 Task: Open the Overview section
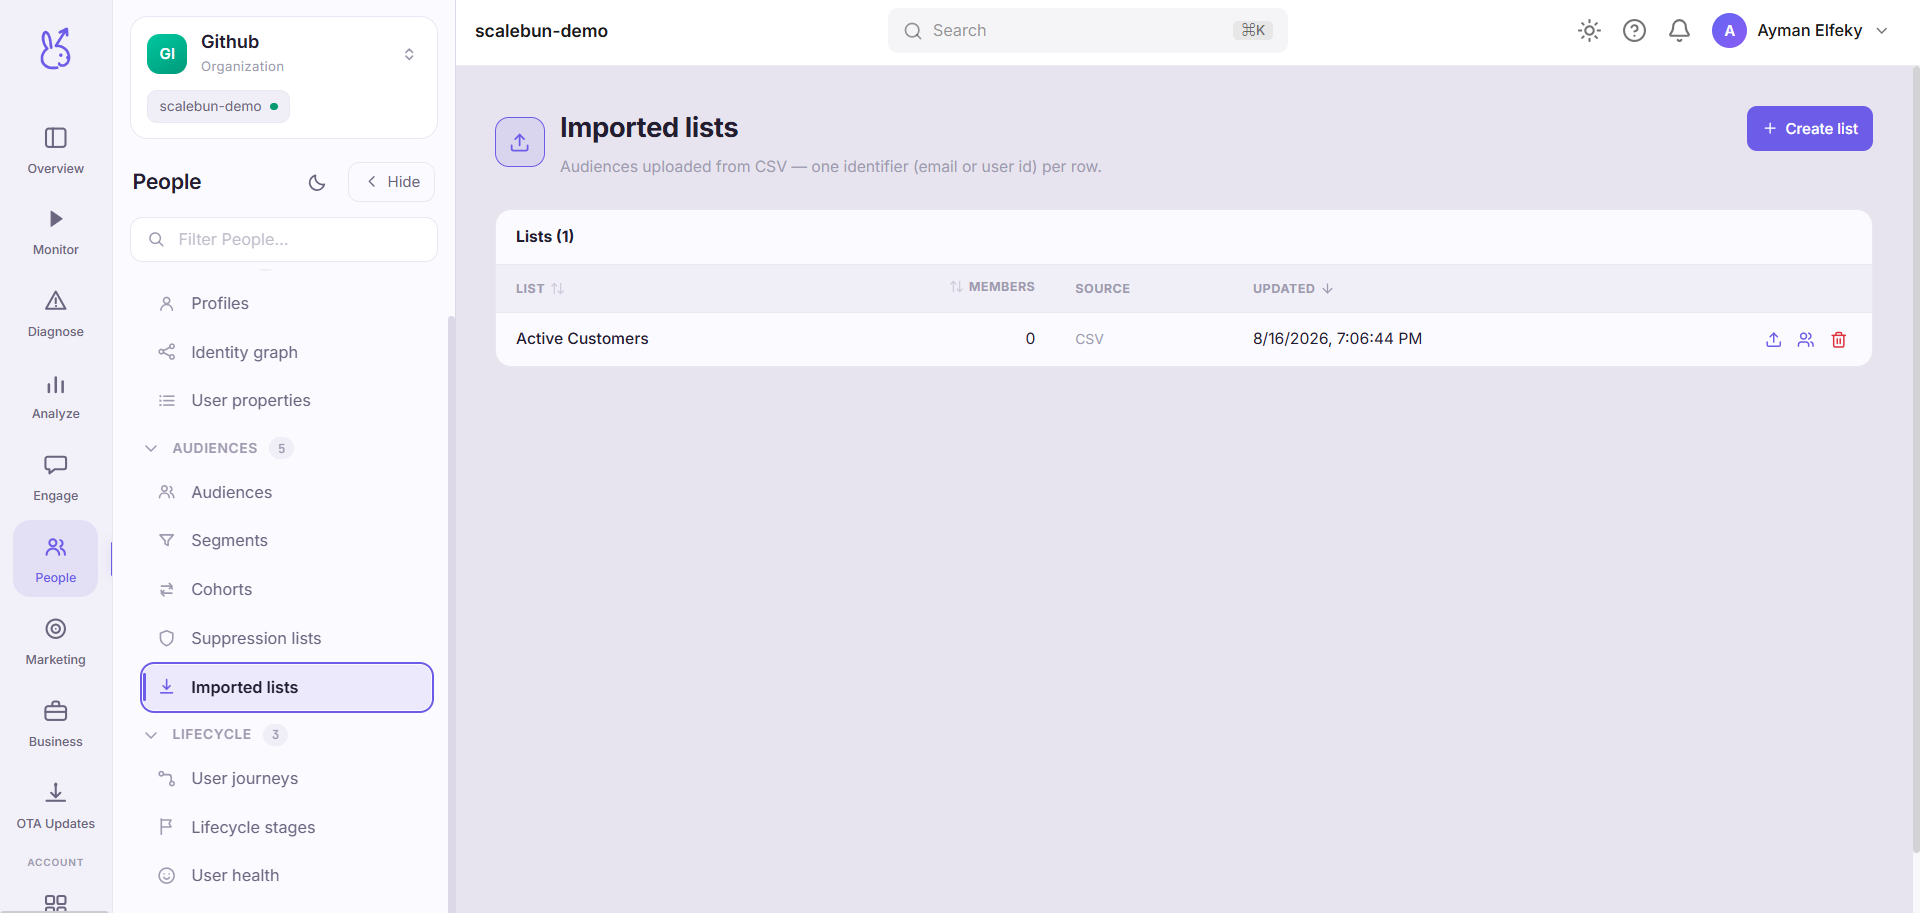(x=56, y=150)
